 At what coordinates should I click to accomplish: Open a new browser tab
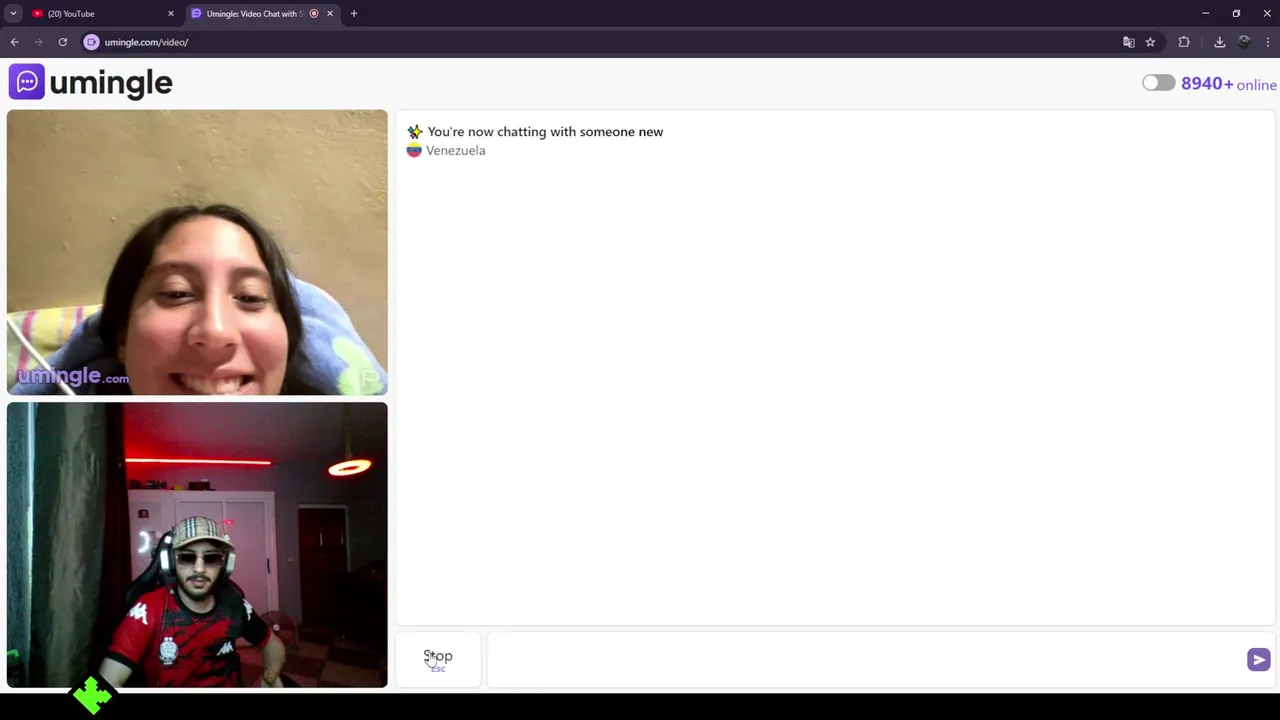click(353, 14)
